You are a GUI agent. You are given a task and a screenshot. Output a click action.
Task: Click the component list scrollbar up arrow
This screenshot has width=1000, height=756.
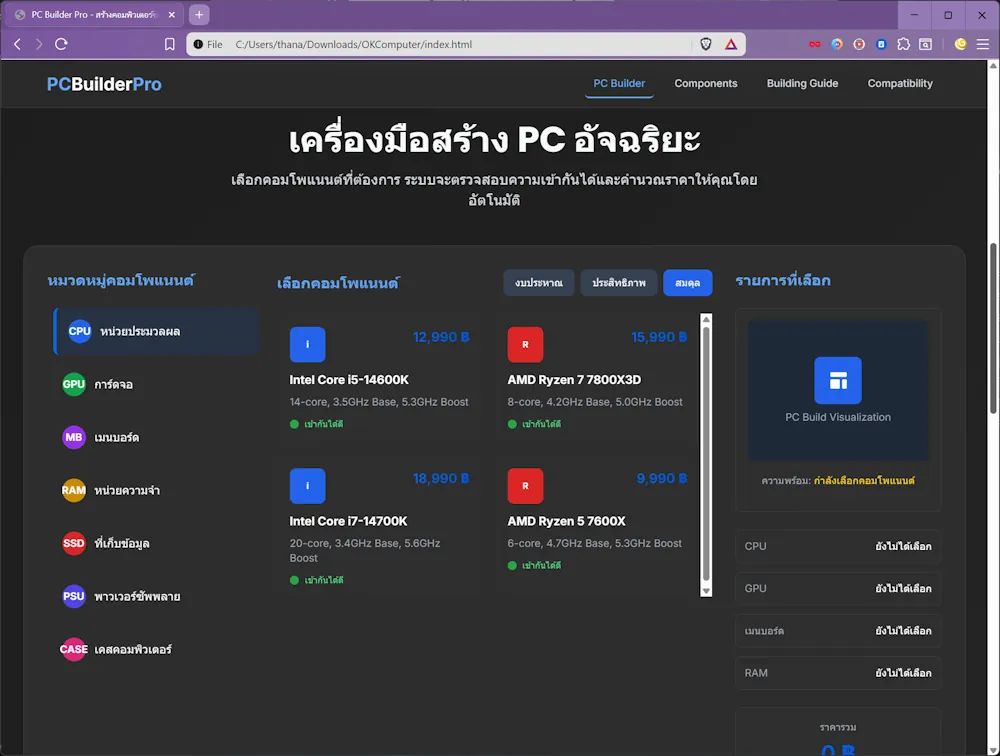point(706,319)
